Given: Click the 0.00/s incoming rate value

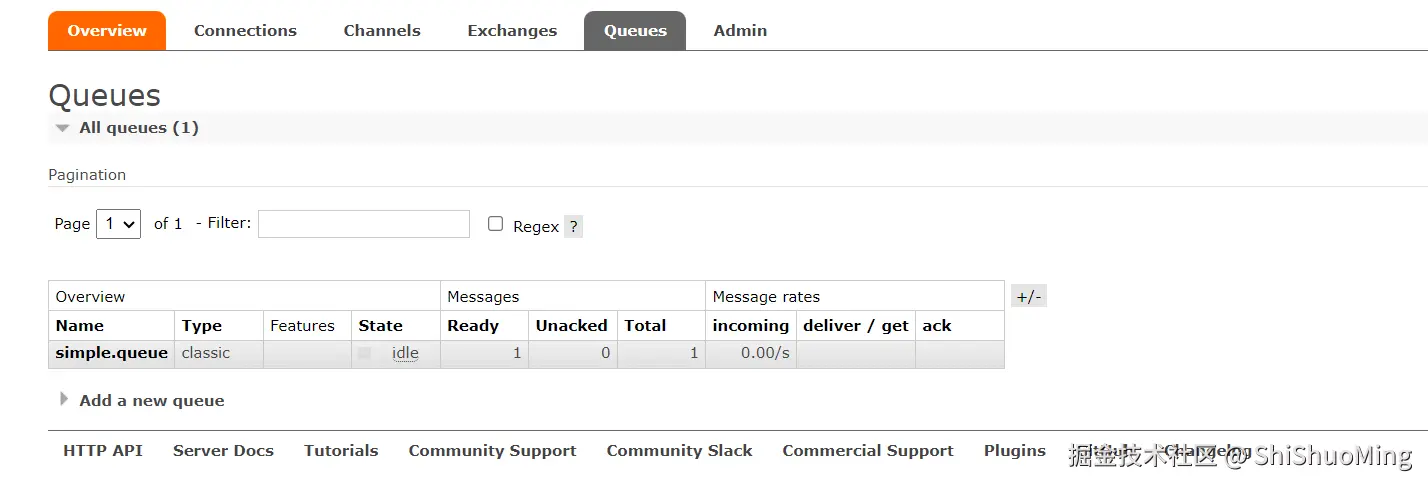Looking at the screenshot, I should coord(765,353).
